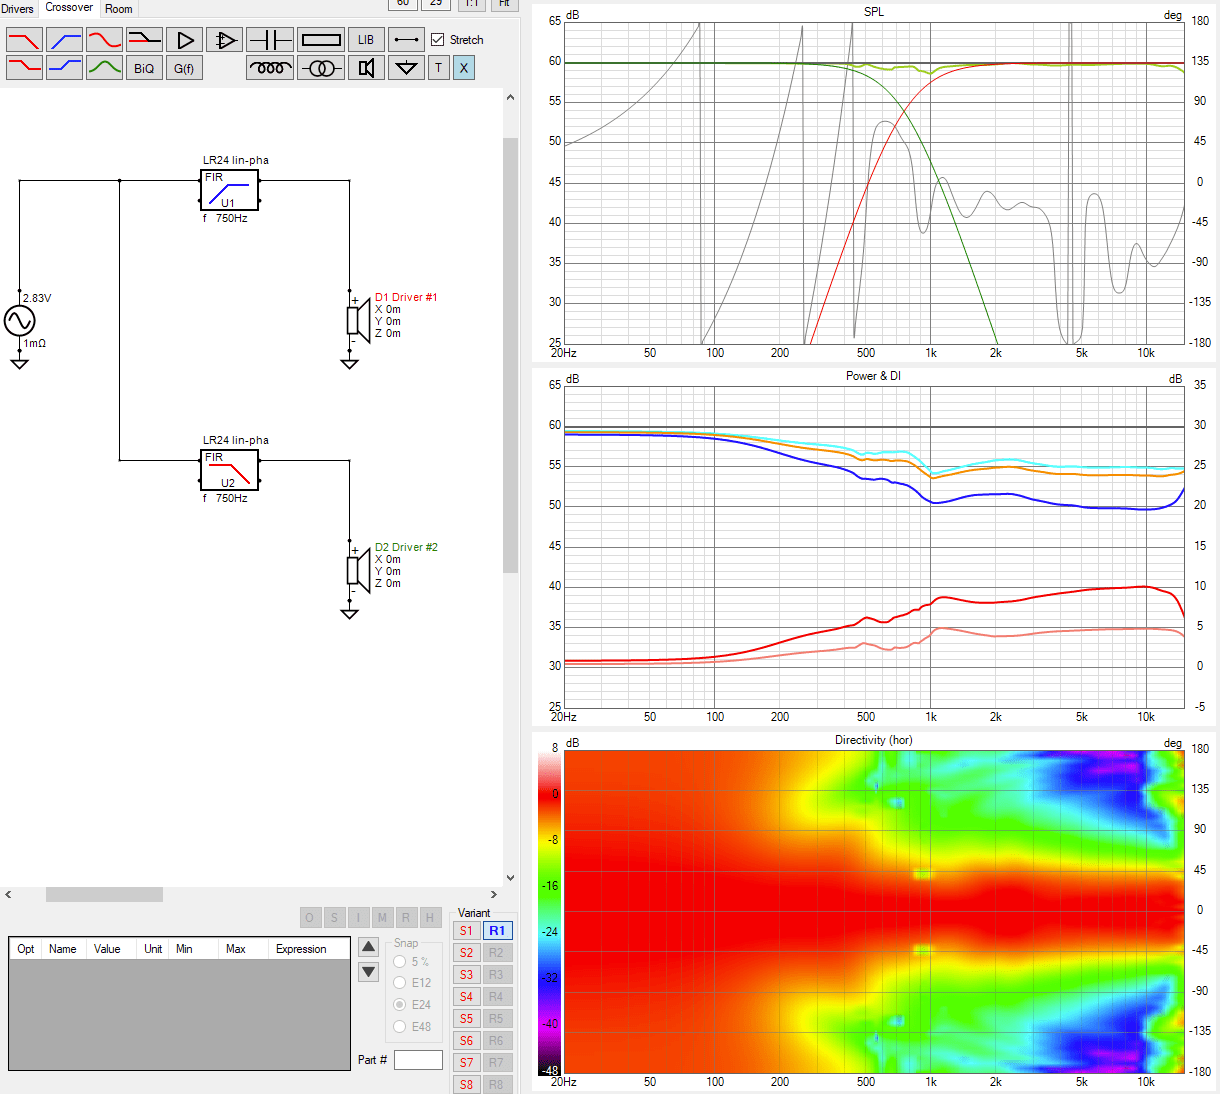Add a capacitor component
The image size is (1220, 1094).
[270, 40]
